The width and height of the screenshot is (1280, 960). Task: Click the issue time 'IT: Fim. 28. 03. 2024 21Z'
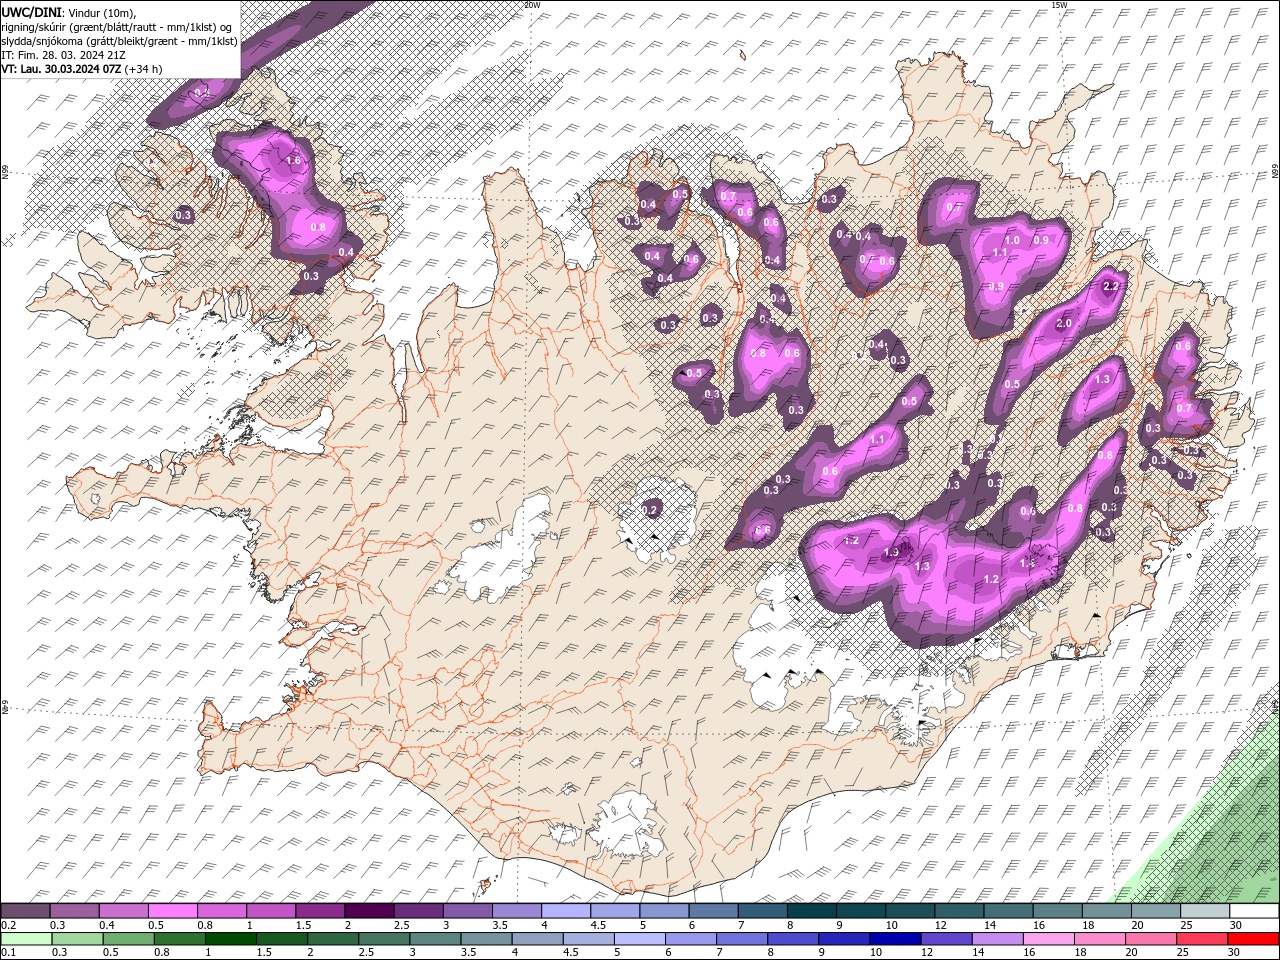[62, 55]
